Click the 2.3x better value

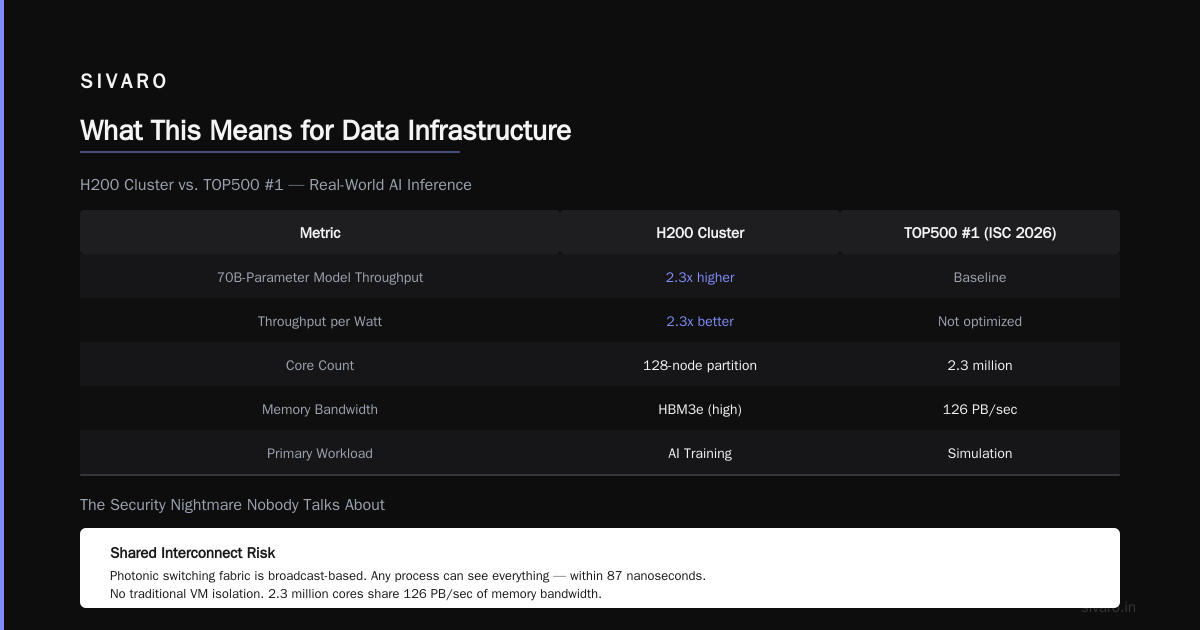700,321
